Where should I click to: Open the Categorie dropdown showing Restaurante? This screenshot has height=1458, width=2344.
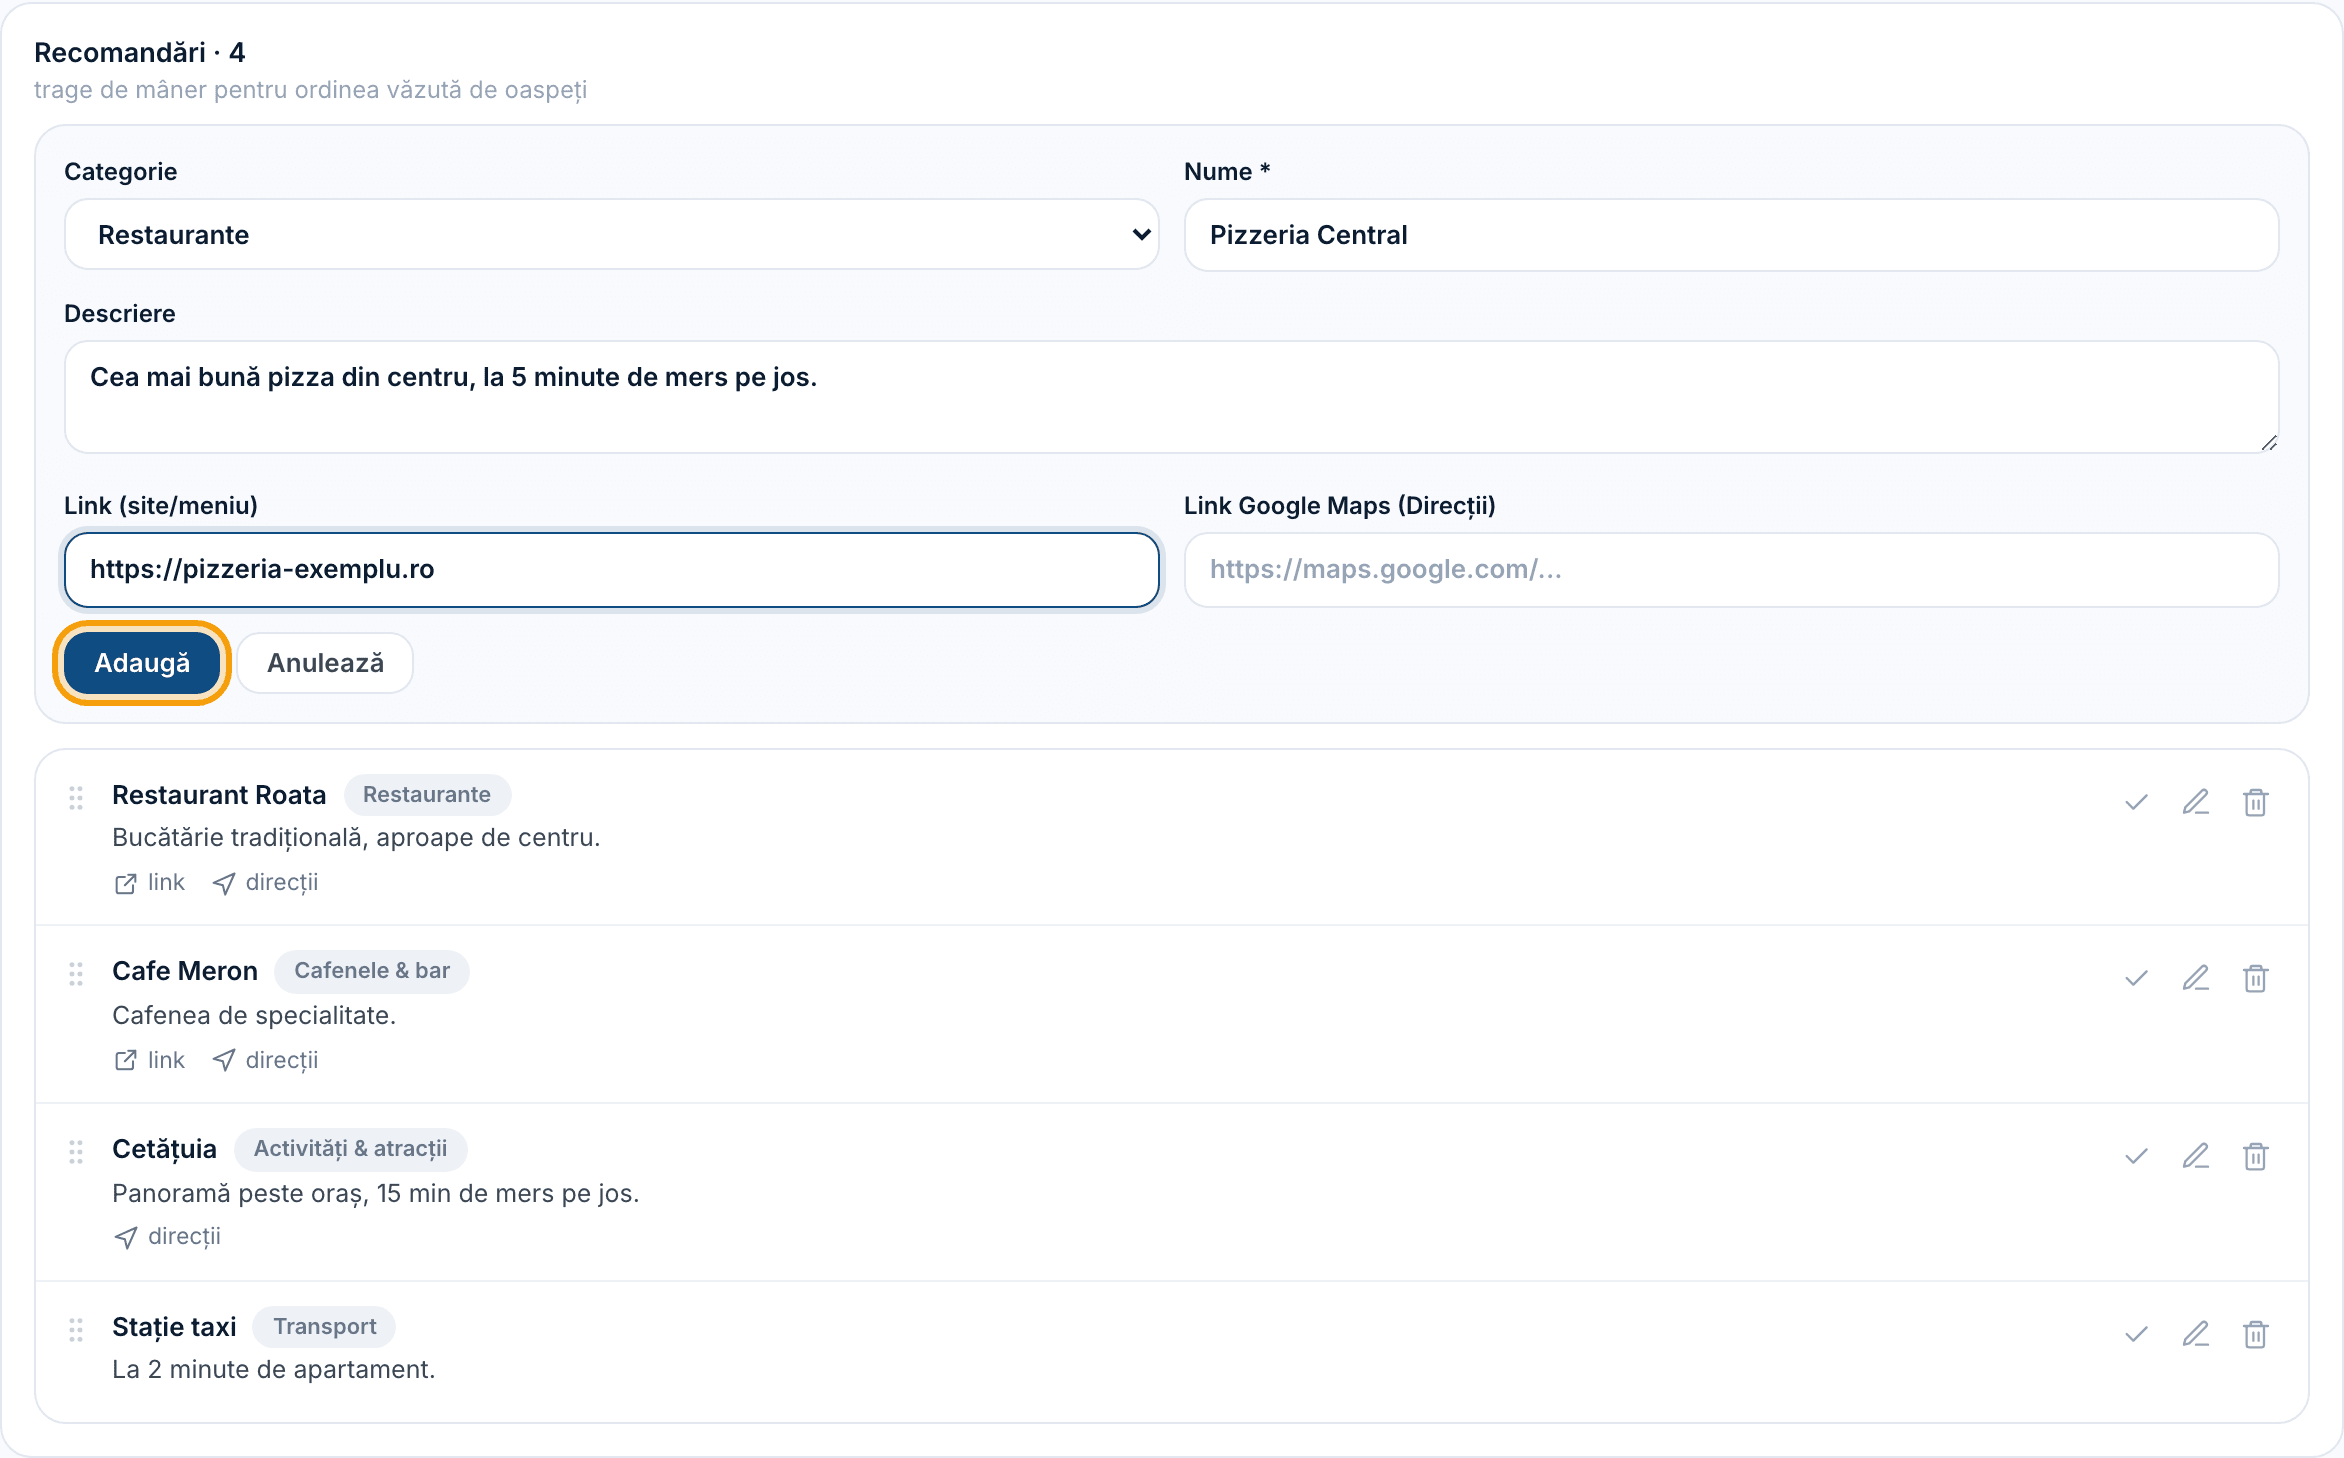click(612, 235)
